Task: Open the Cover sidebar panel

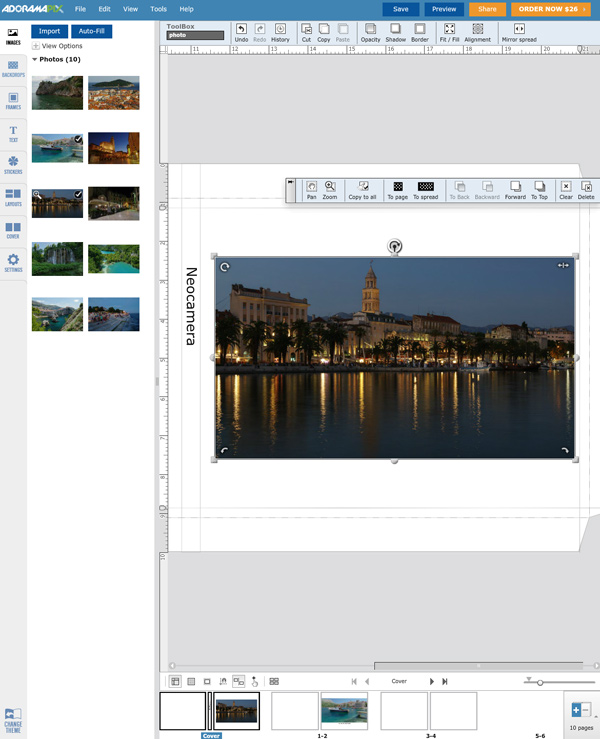Action: [x=13, y=230]
